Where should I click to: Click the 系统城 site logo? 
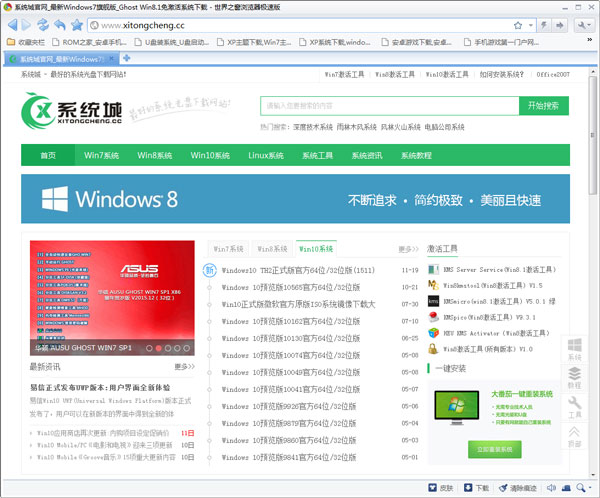pyautogui.click(x=72, y=110)
